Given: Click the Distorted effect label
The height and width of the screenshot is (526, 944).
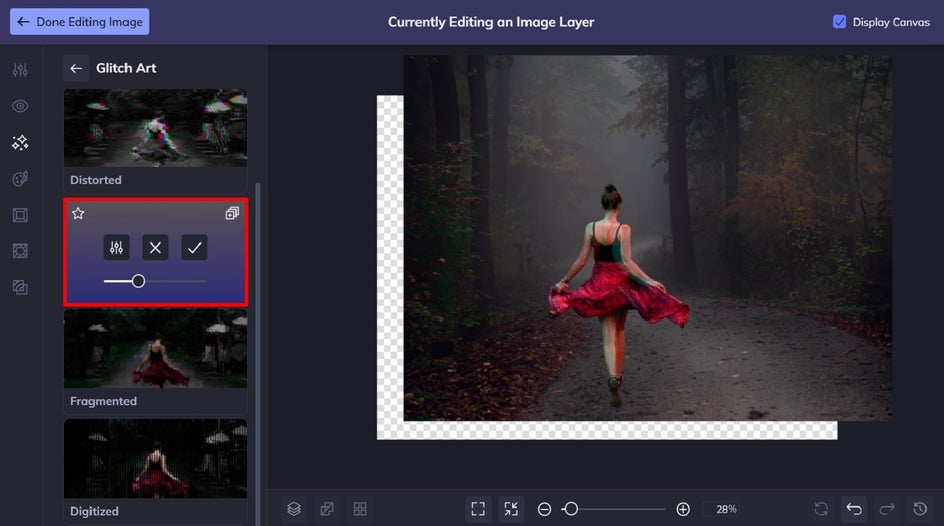Looking at the screenshot, I should pyautogui.click(x=96, y=180).
